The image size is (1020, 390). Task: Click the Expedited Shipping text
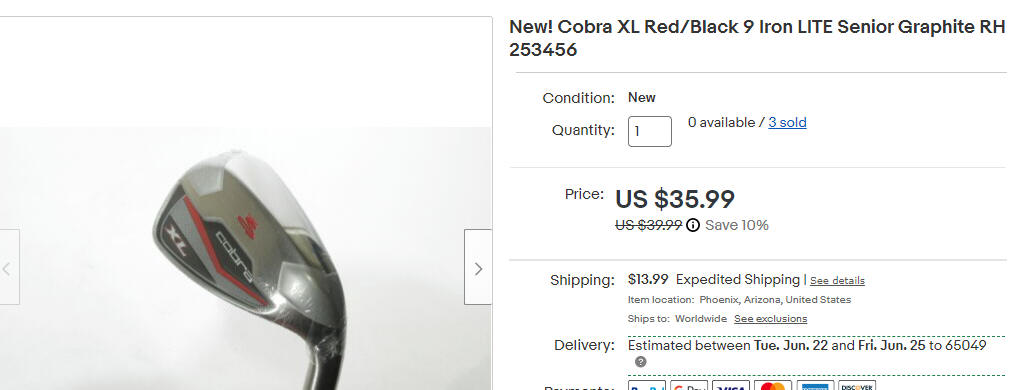click(738, 280)
